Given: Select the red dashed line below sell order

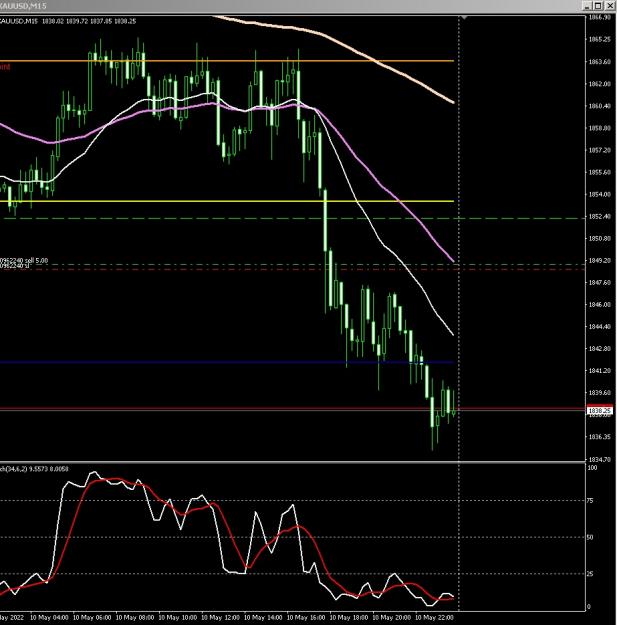Looking at the screenshot, I should 293,269.
